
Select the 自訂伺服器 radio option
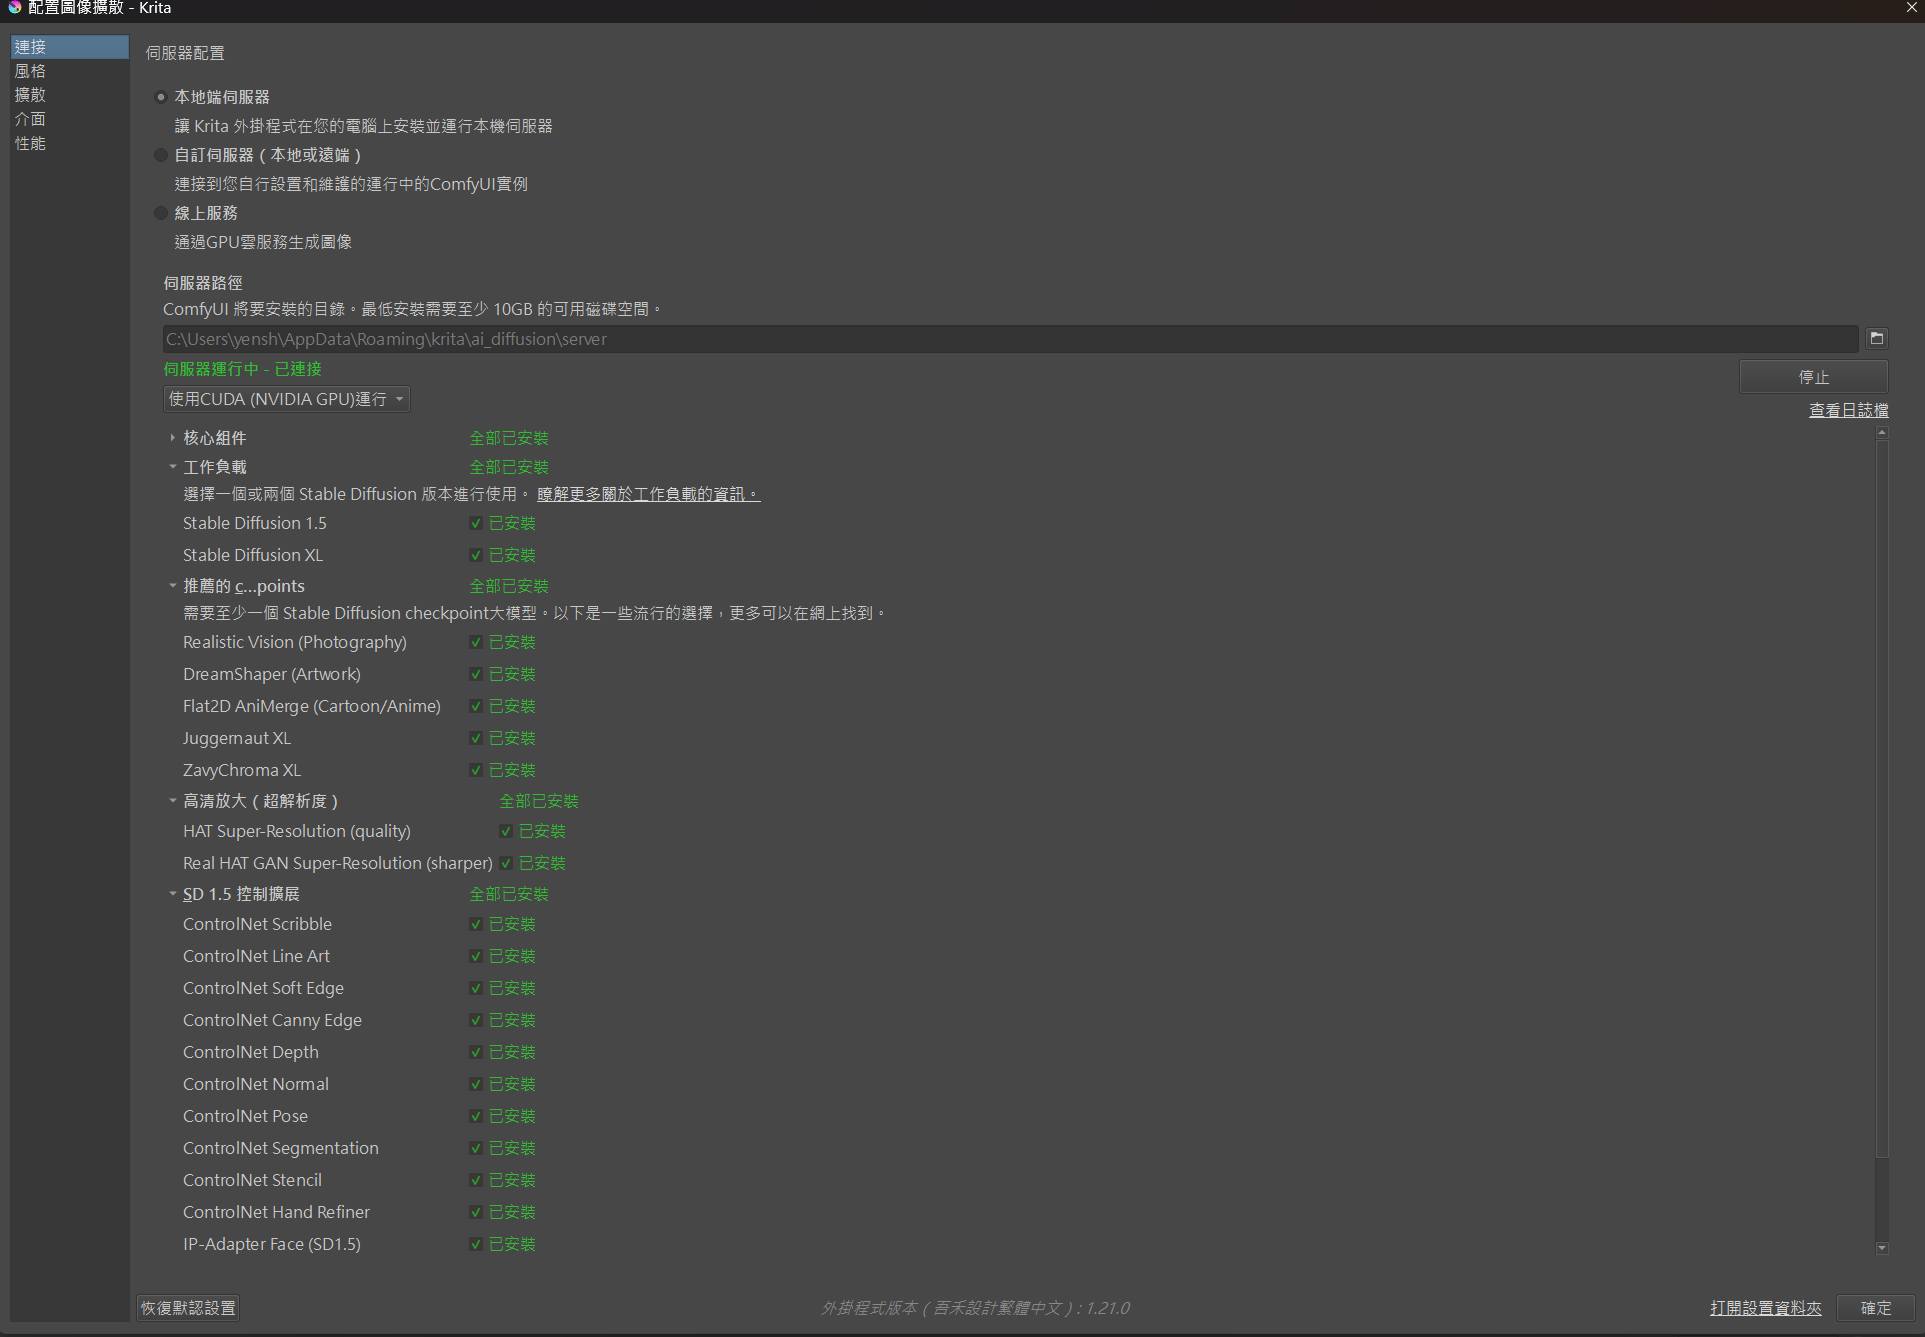click(160, 155)
